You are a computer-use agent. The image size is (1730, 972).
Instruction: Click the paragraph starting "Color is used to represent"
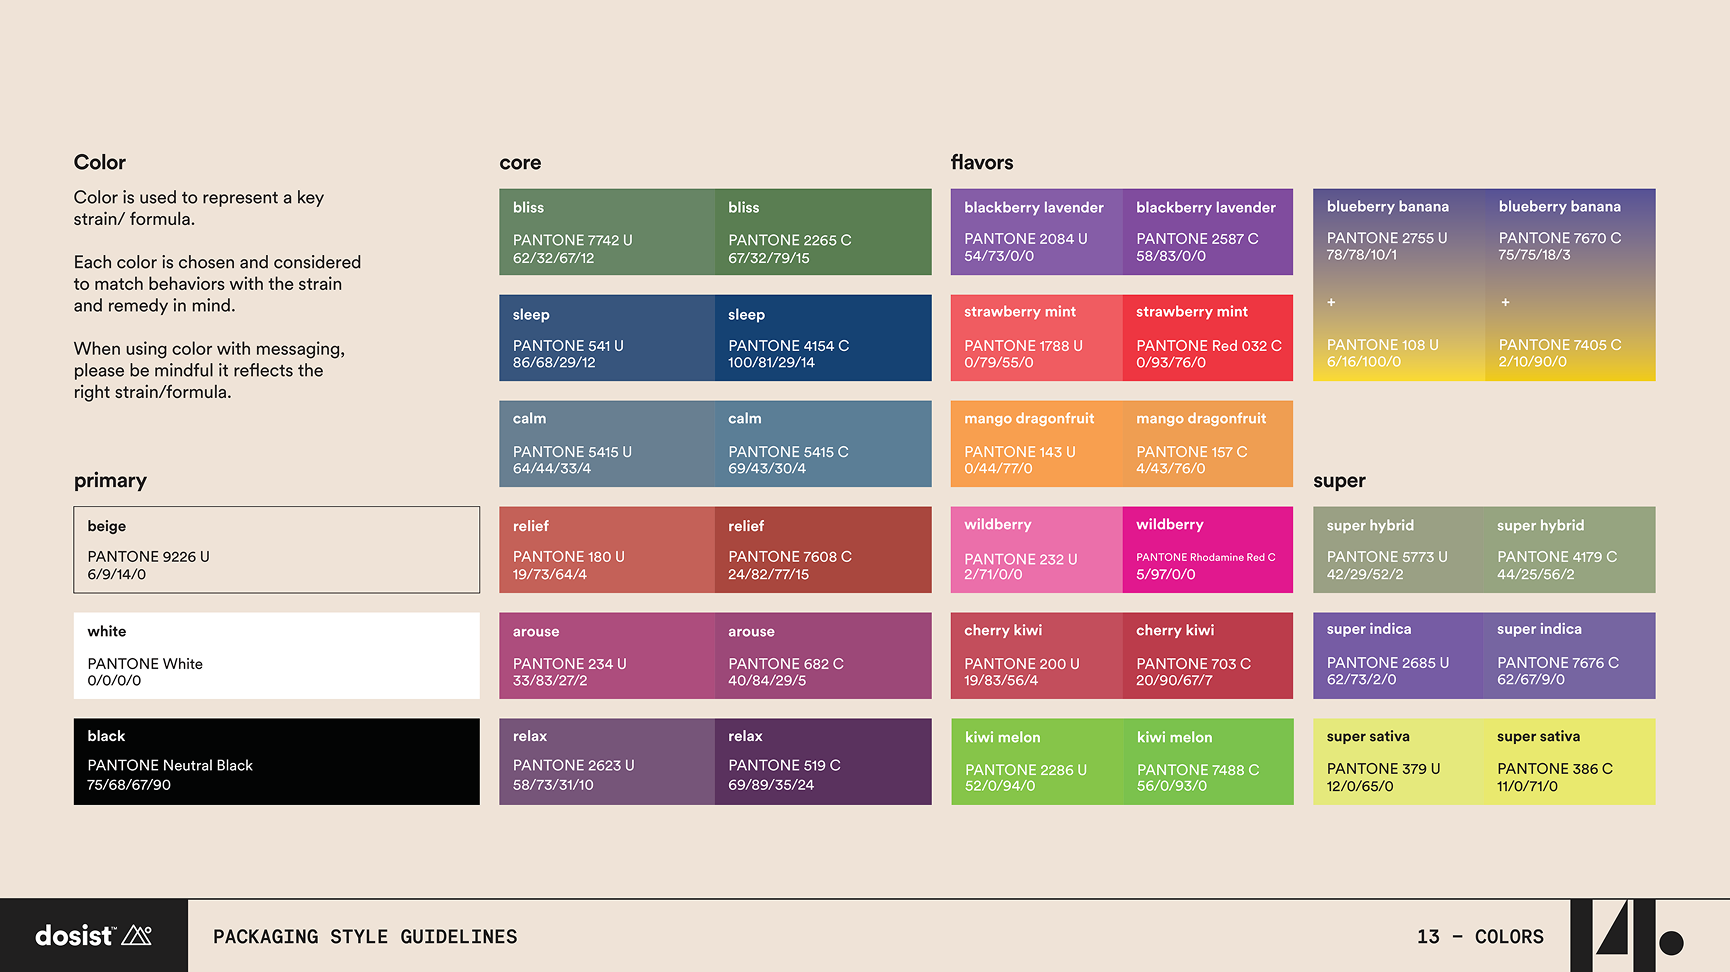point(199,208)
